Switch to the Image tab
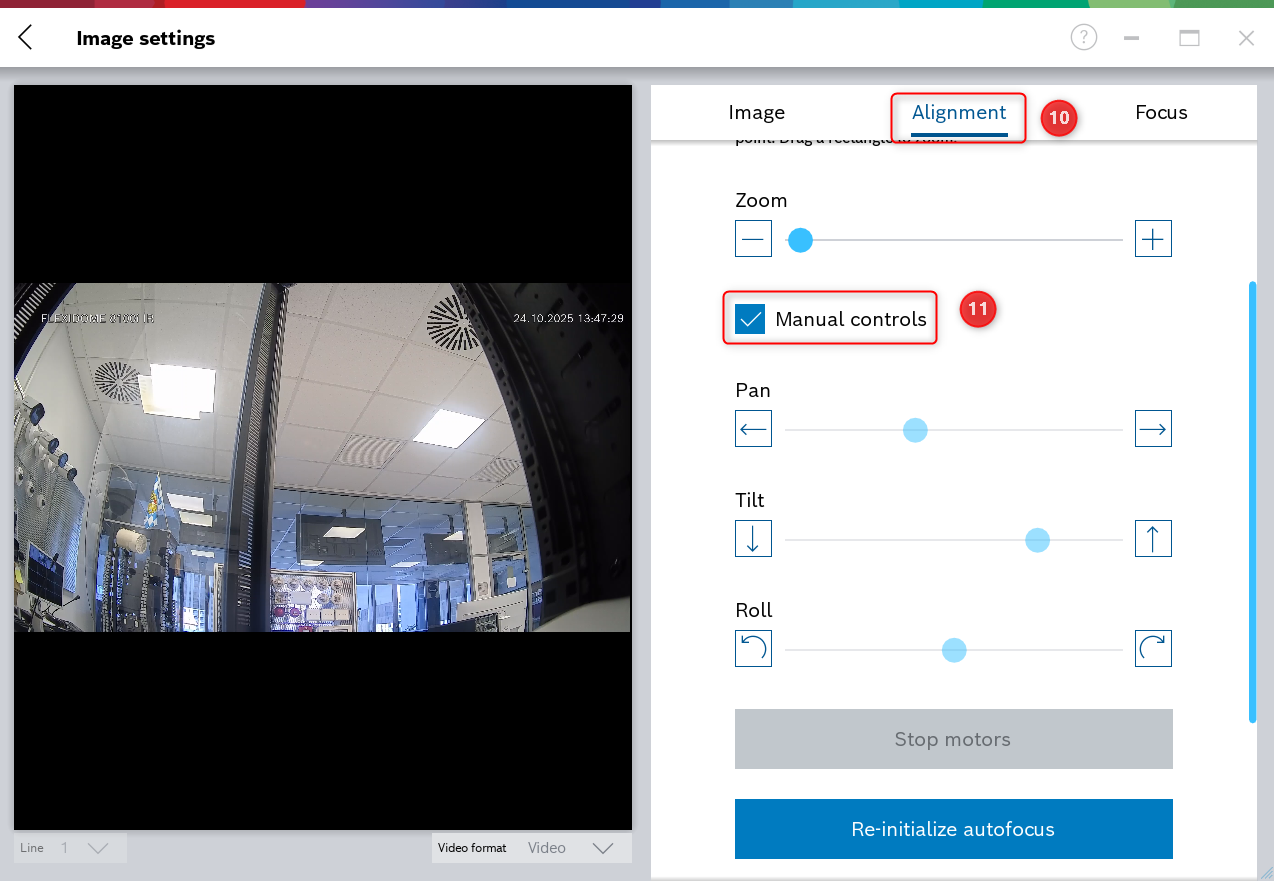 [x=756, y=113]
